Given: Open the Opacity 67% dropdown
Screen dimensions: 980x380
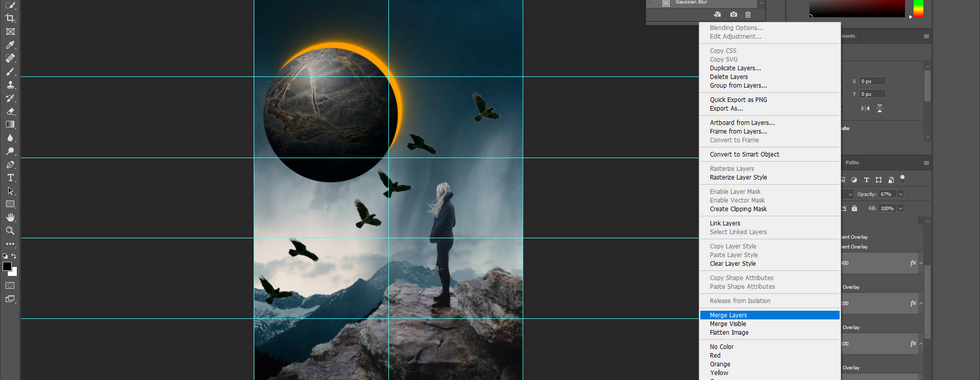Looking at the screenshot, I should point(901,194).
